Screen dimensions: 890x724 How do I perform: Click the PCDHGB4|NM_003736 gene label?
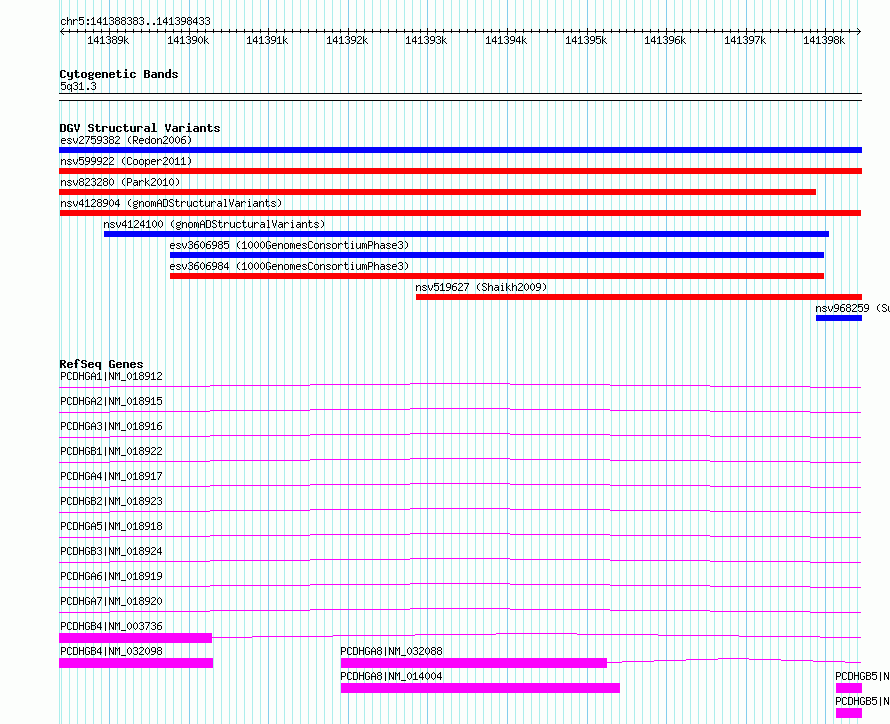tap(111, 626)
